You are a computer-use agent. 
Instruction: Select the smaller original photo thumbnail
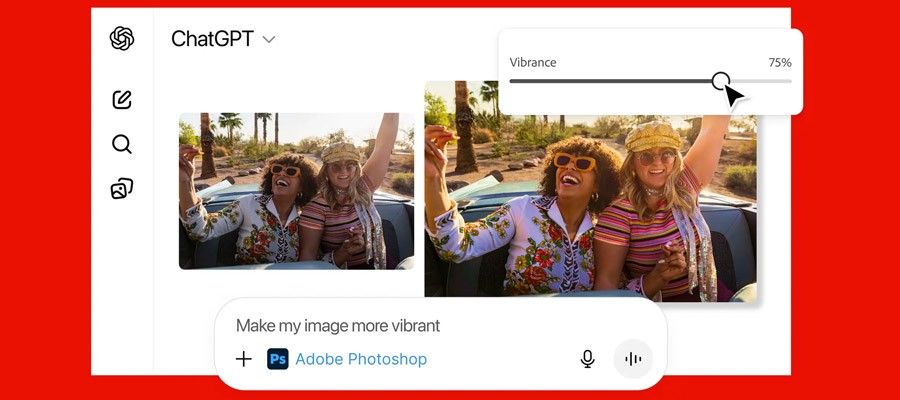(296, 191)
